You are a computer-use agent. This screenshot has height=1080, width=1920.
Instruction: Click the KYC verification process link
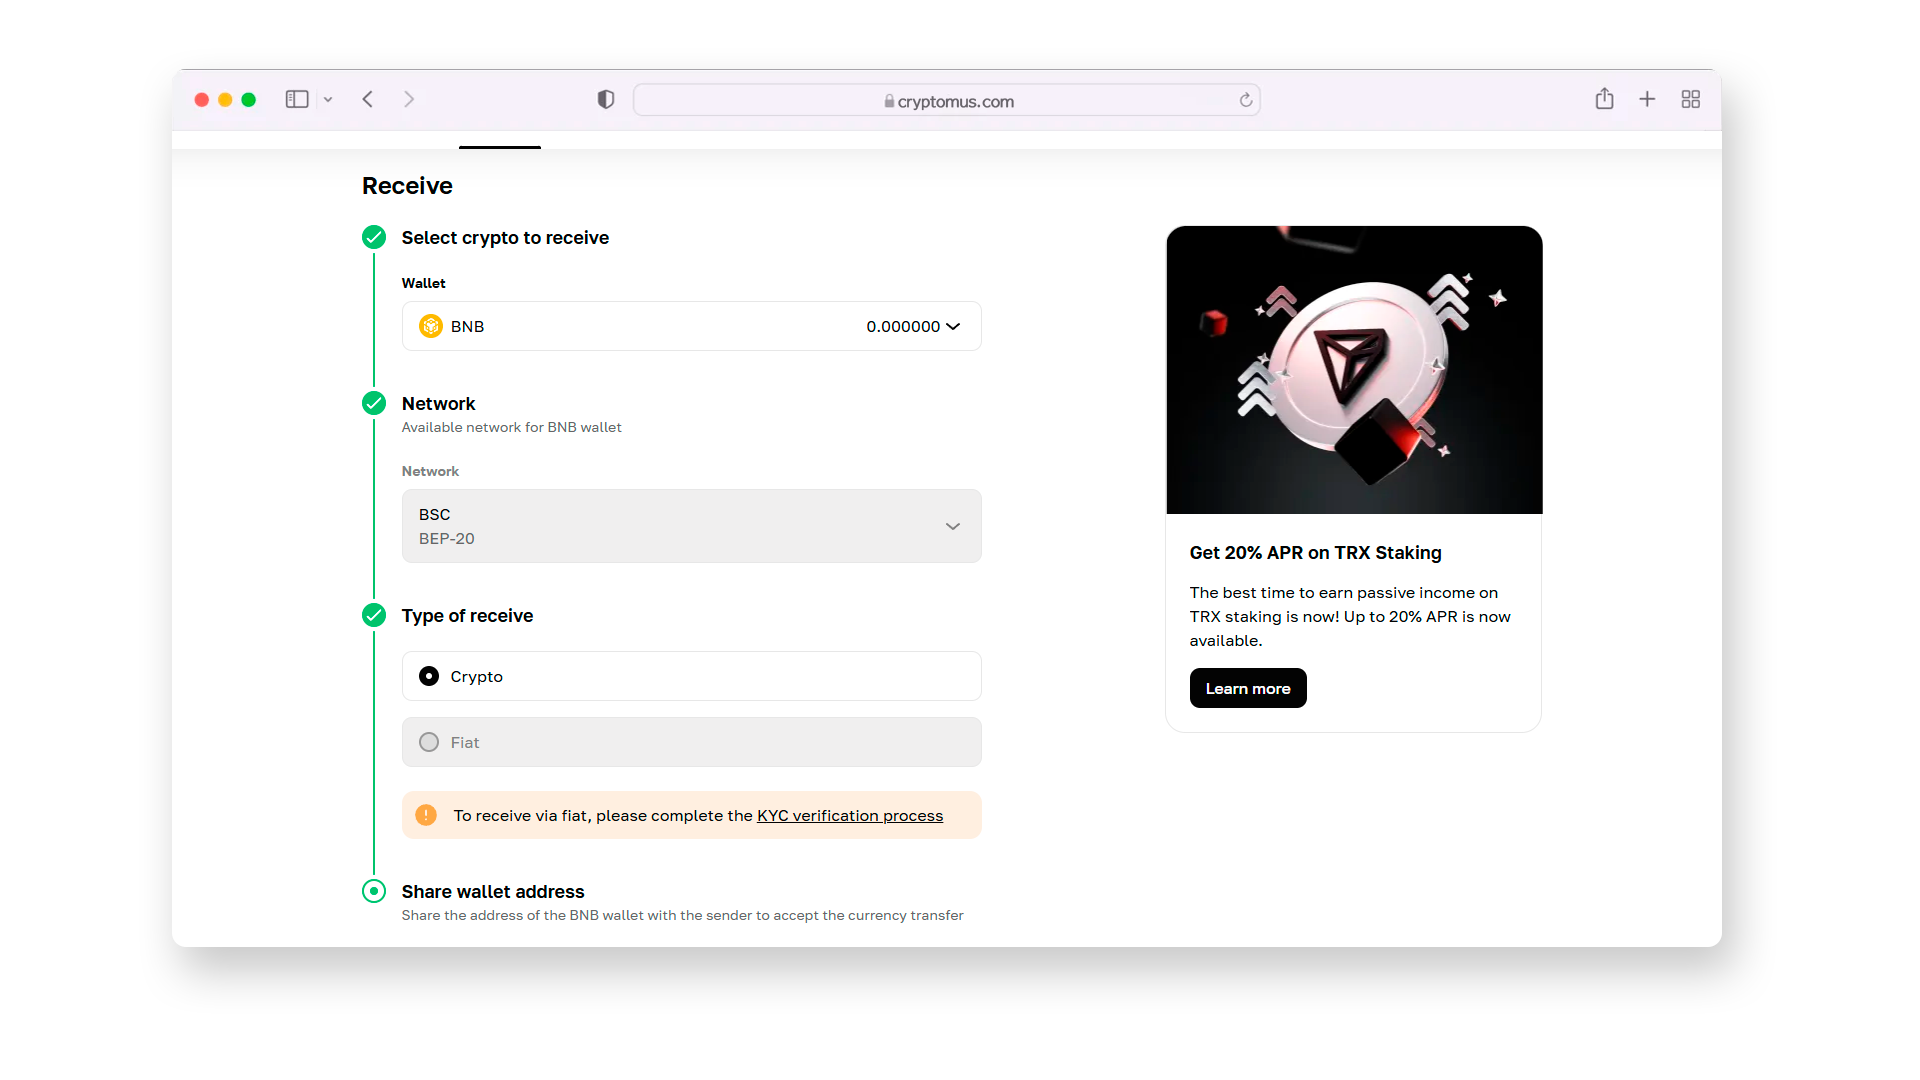tap(849, 815)
